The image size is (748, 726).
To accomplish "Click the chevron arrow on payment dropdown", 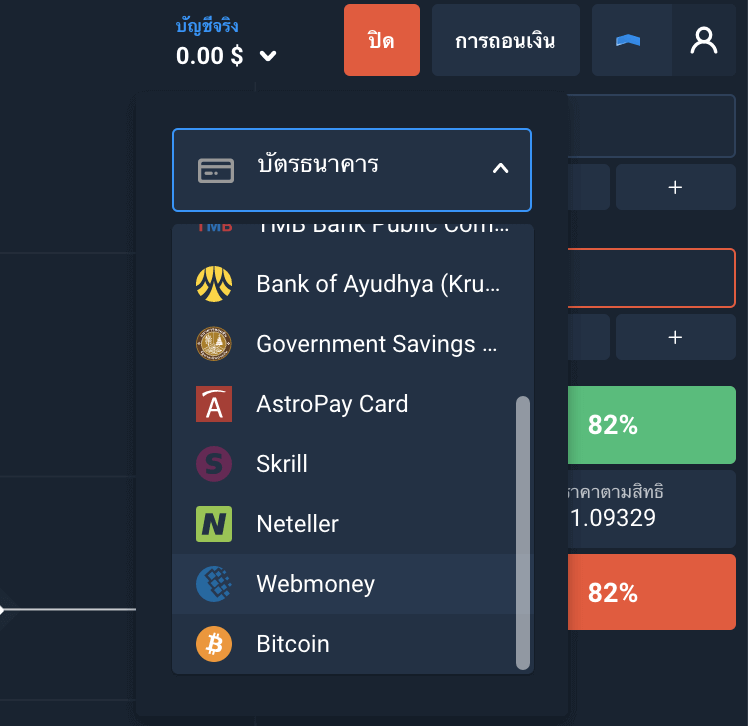I will tap(500, 169).
